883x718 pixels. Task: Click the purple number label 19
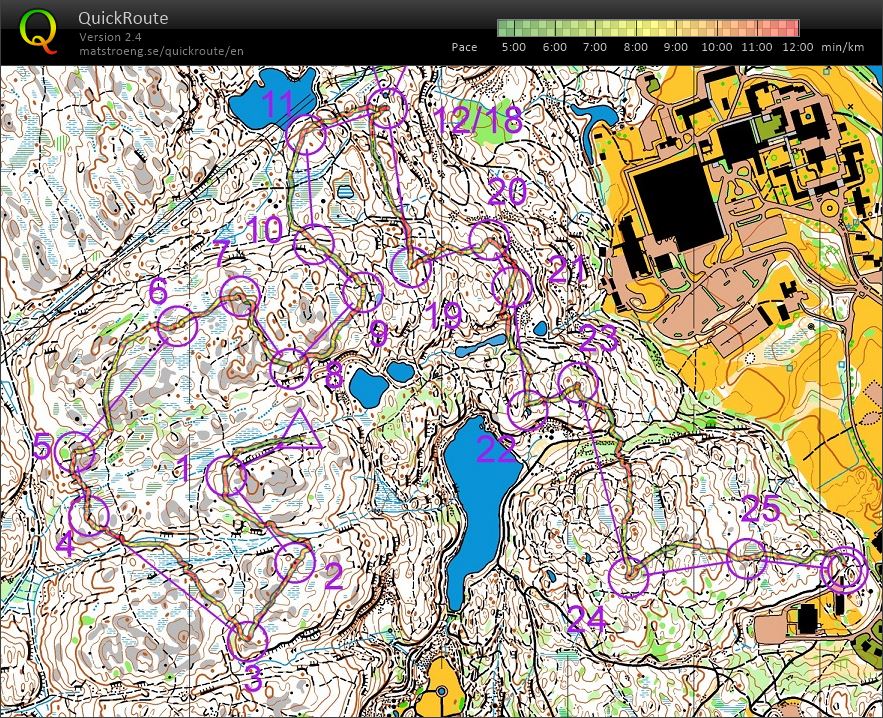tap(444, 316)
